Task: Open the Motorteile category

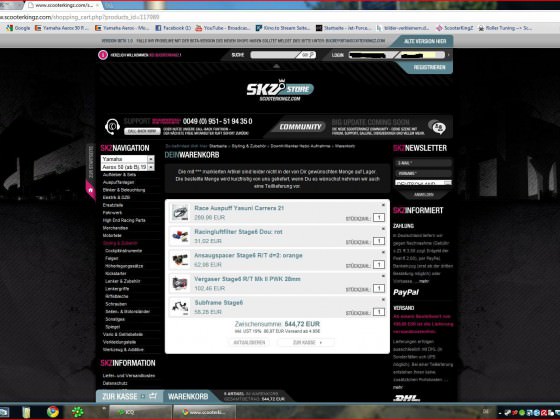Action: click(x=112, y=235)
